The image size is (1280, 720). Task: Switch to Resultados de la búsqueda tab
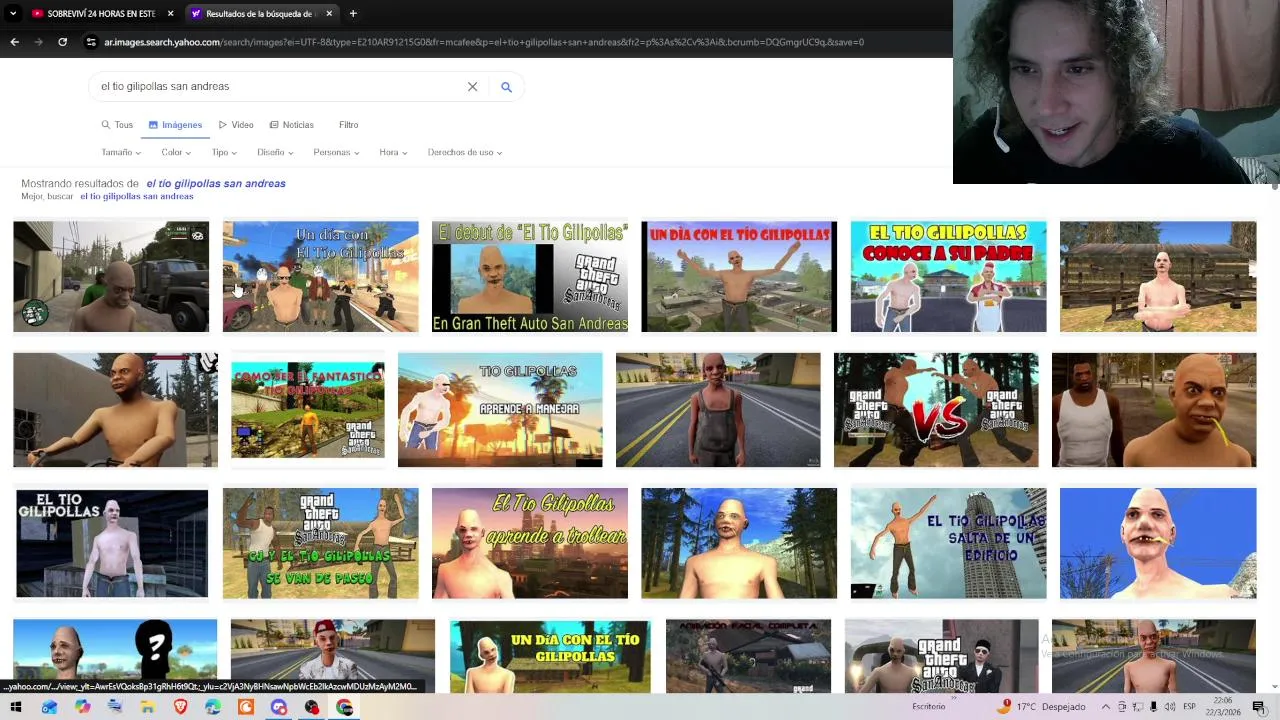click(x=260, y=13)
